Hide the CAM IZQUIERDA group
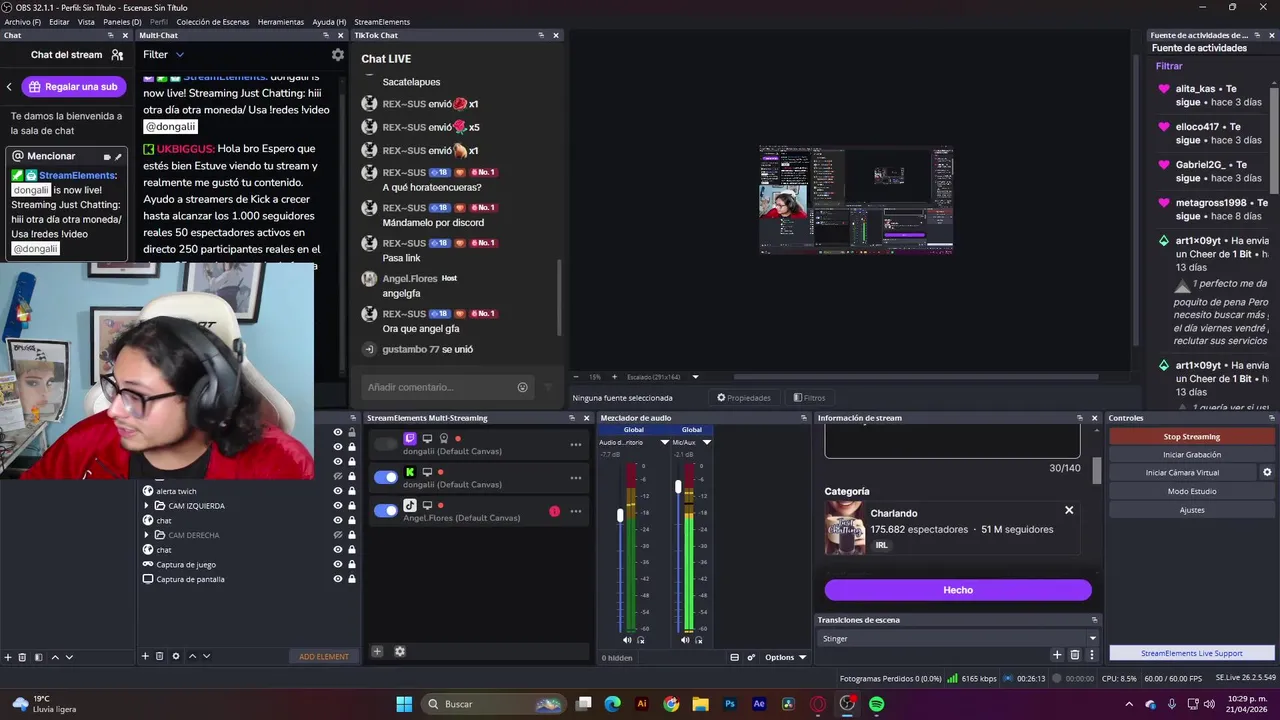Image resolution: width=1280 pixels, height=720 pixels. pyautogui.click(x=338, y=506)
